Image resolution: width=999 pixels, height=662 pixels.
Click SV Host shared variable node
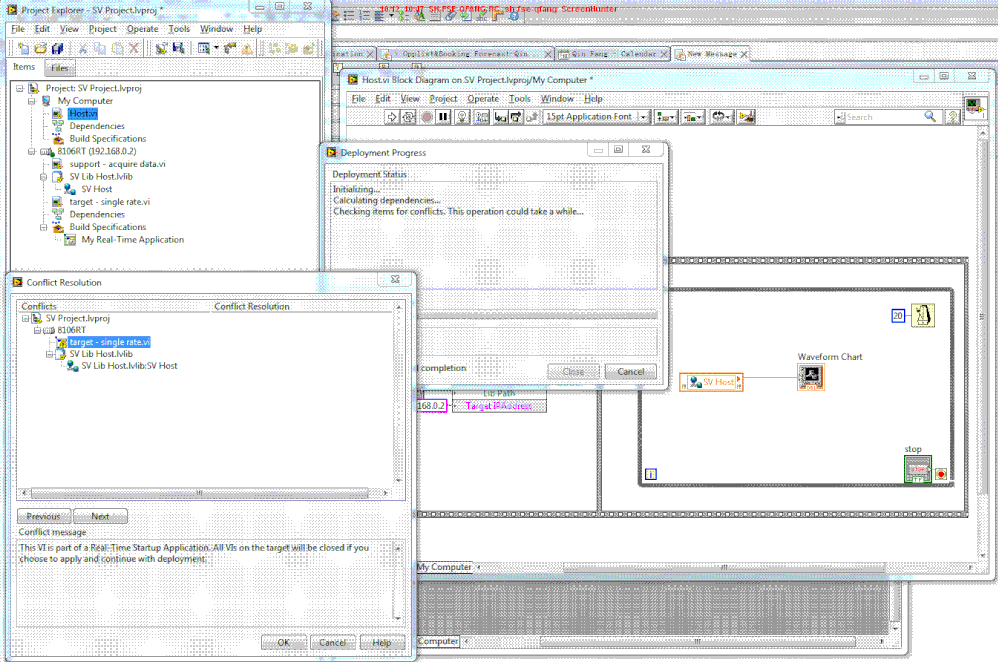[x=711, y=382]
